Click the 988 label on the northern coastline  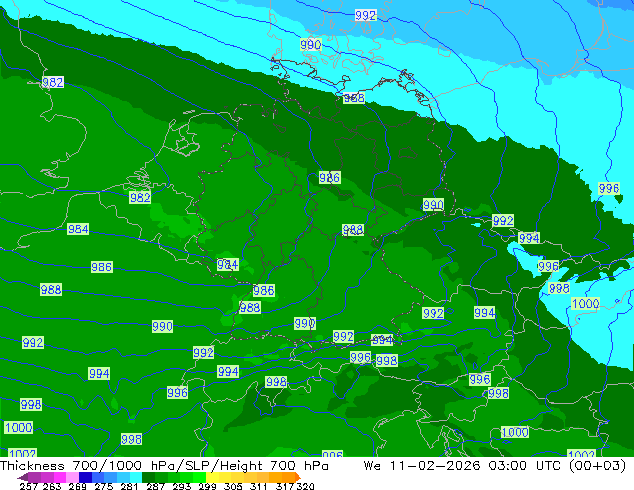[x=354, y=98]
